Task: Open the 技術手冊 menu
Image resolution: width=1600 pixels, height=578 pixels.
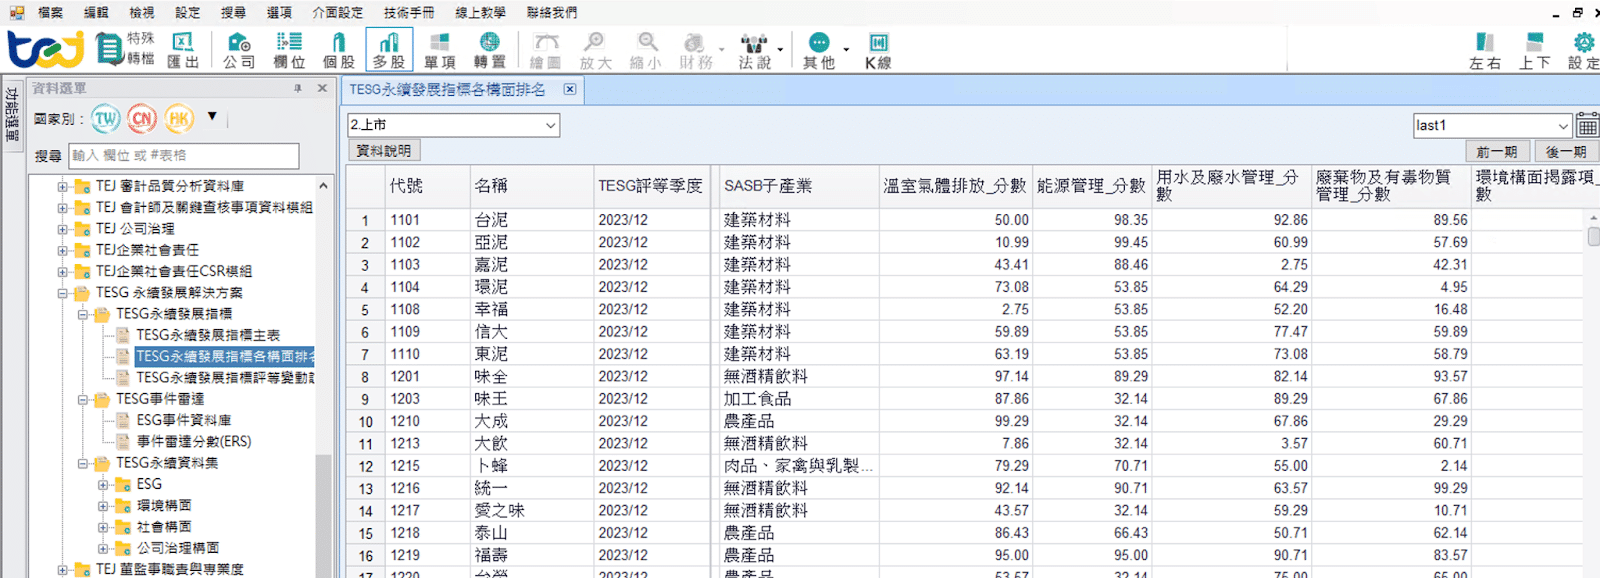Action: pyautogui.click(x=408, y=13)
